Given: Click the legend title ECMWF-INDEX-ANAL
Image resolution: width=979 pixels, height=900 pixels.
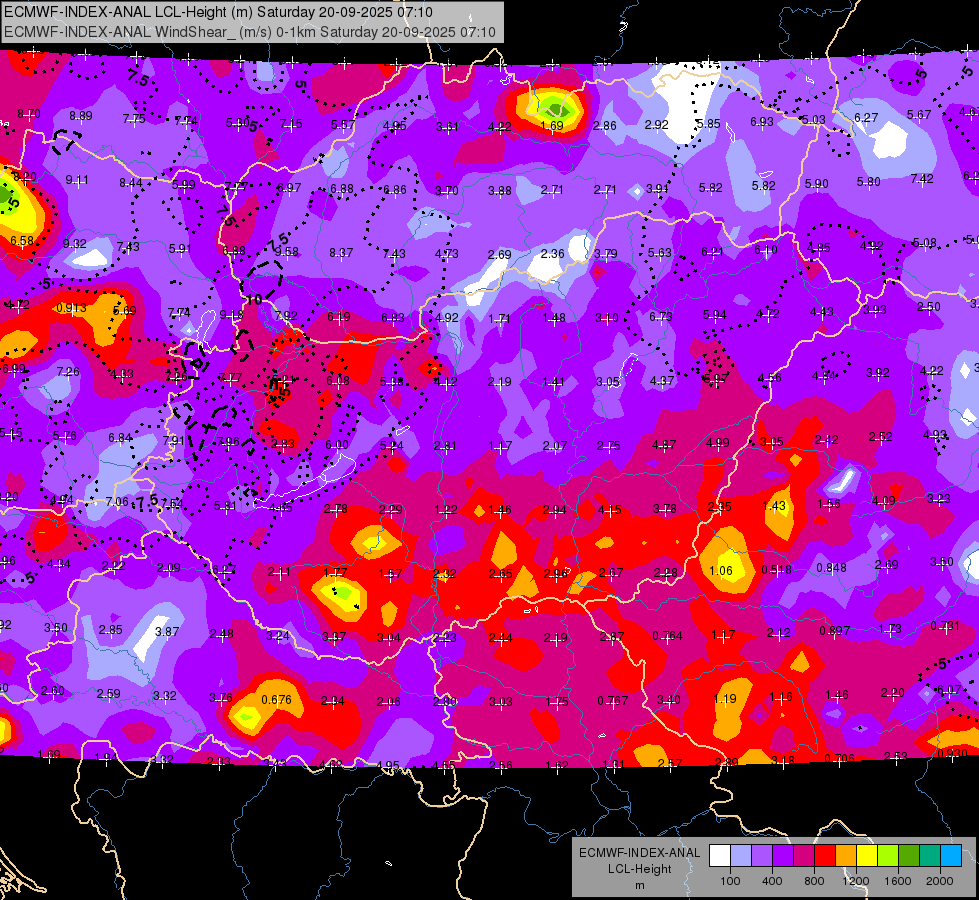Looking at the screenshot, I should pos(639,853).
